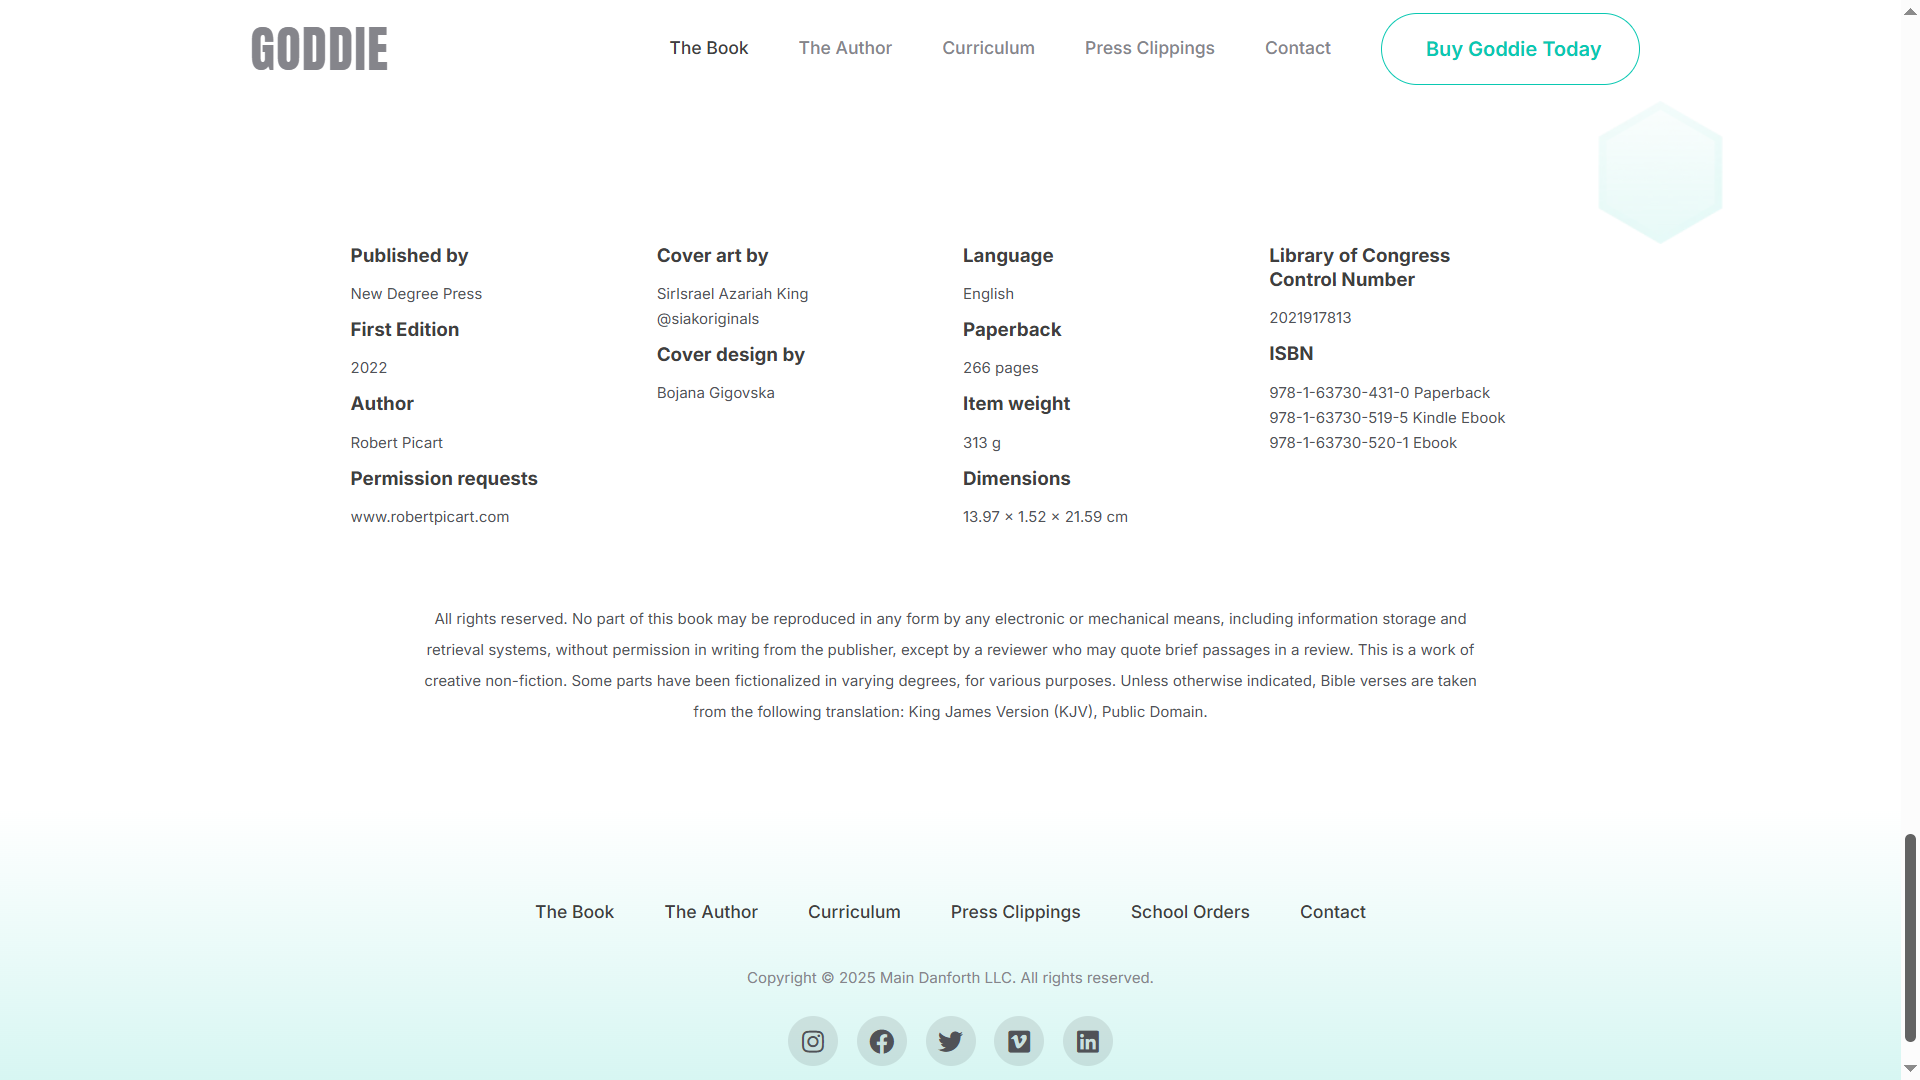Open Contact in top navigation

coord(1298,48)
